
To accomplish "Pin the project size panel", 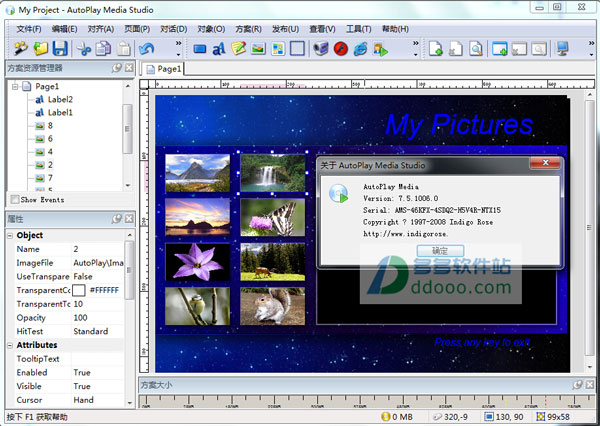I will click(577, 385).
